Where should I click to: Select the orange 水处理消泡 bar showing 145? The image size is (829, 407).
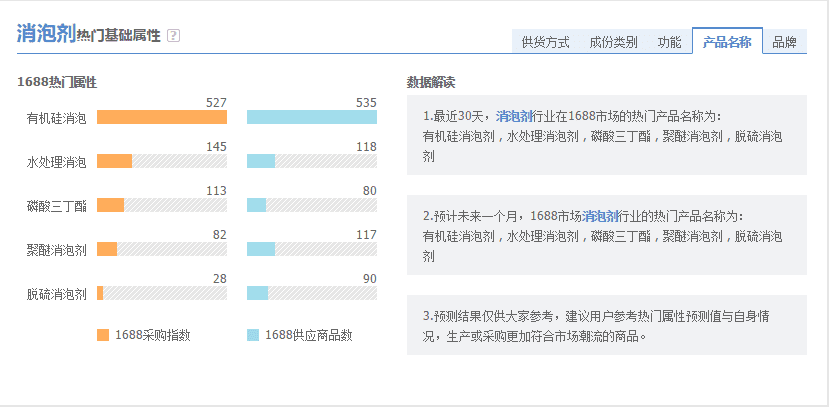(x=115, y=161)
